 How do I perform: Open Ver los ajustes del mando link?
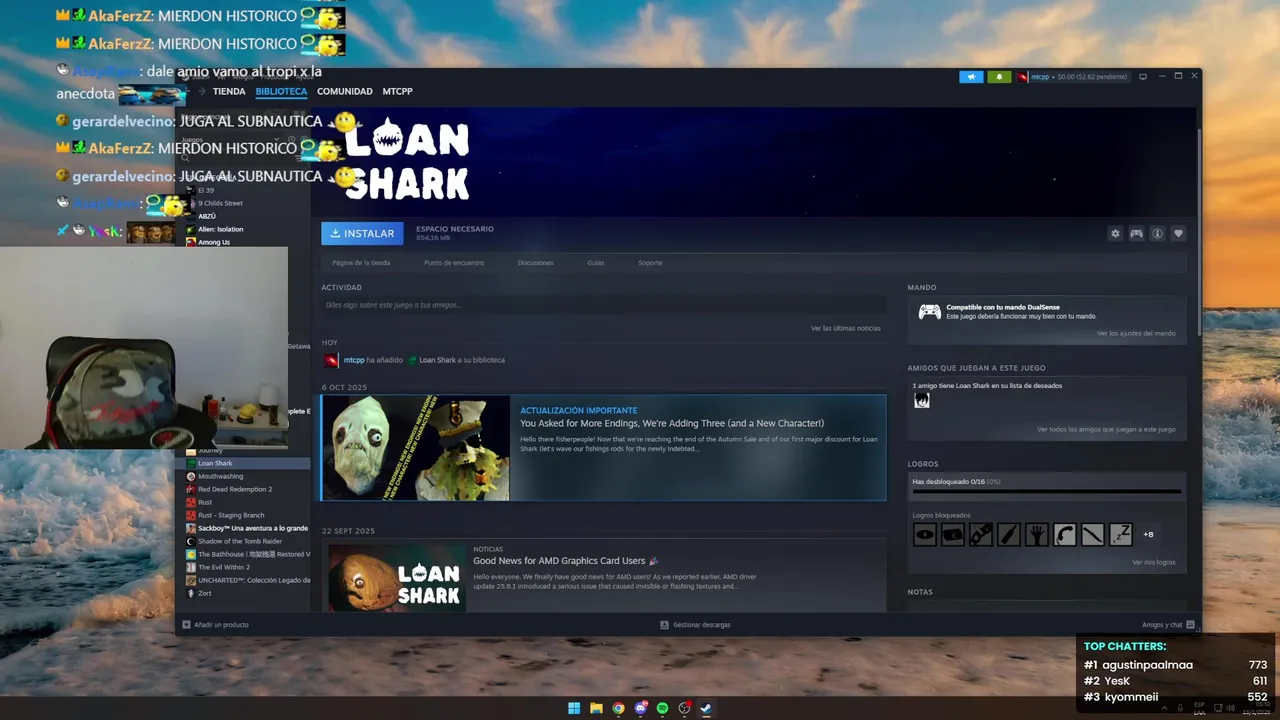pyautogui.click(x=1136, y=333)
